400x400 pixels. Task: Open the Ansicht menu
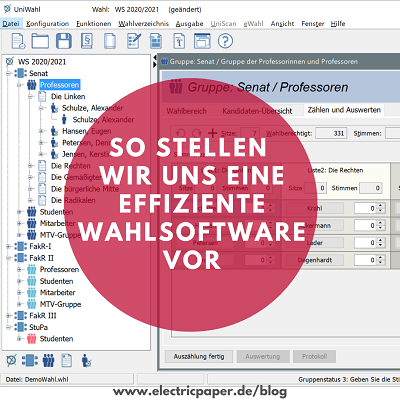pyautogui.click(x=282, y=24)
